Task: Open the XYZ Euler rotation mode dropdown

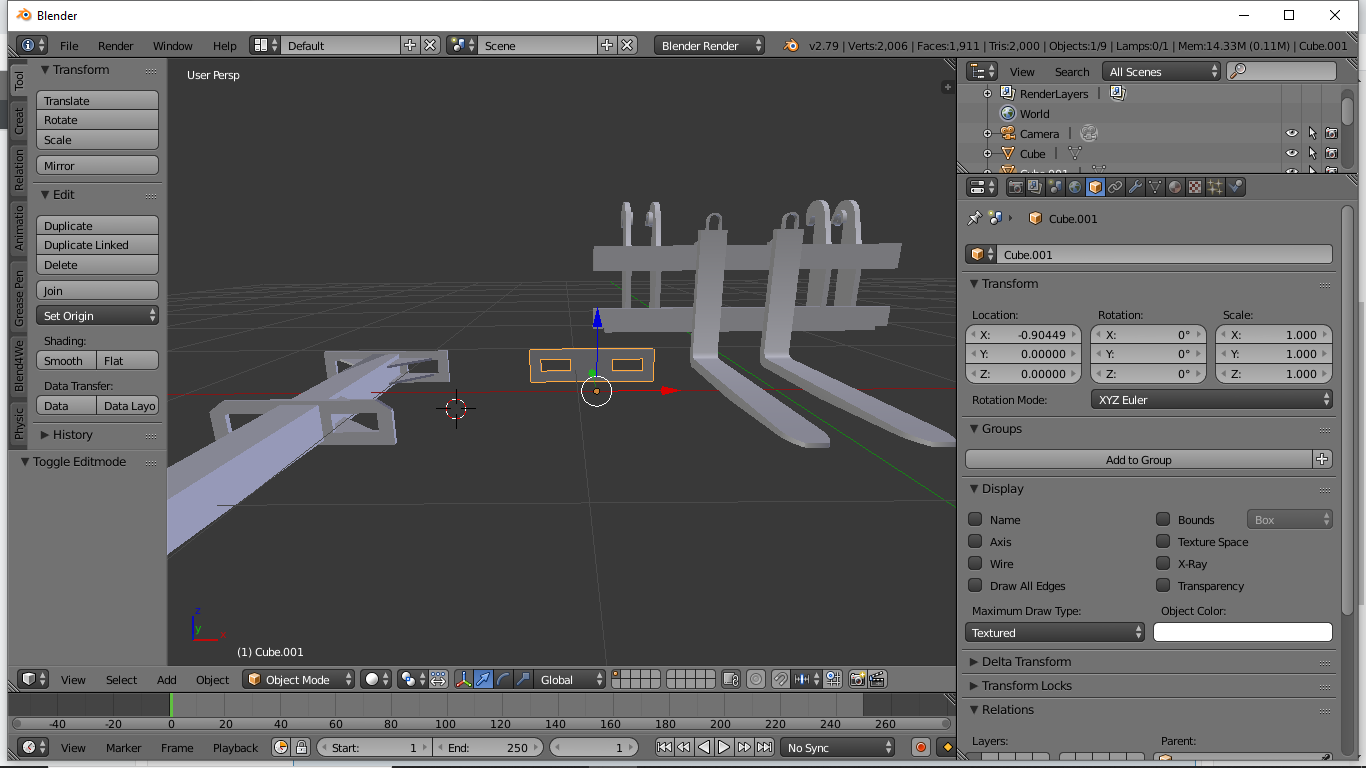Action: coord(1212,399)
